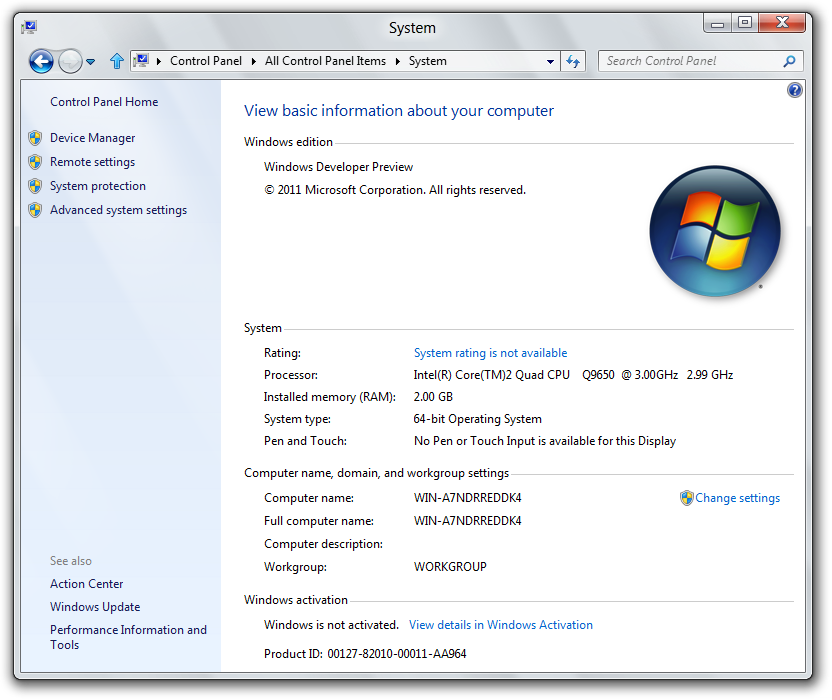Image resolution: width=832 pixels, height=700 pixels.
Task: Select the Control Panel breadcrumb item
Action: [x=206, y=61]
